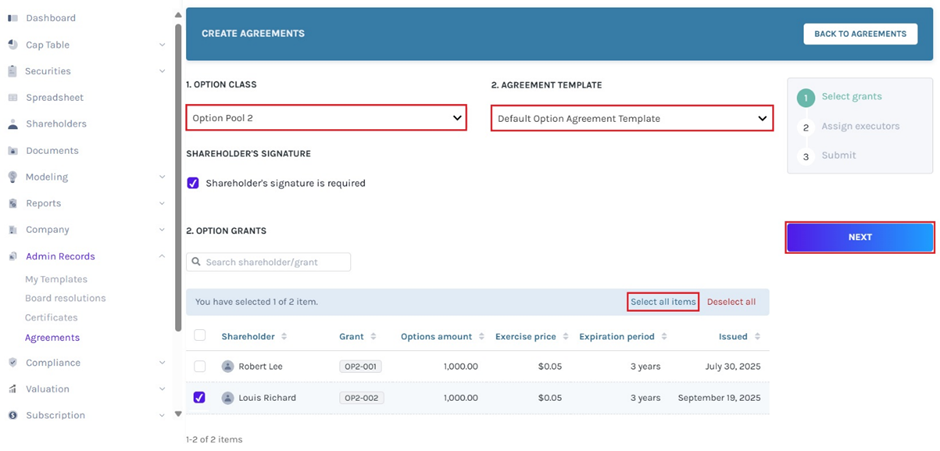The height and width of the screenshot is (451, 940).
Task: Click the Search shareholder/grant field
Action: tap(269, 262)
